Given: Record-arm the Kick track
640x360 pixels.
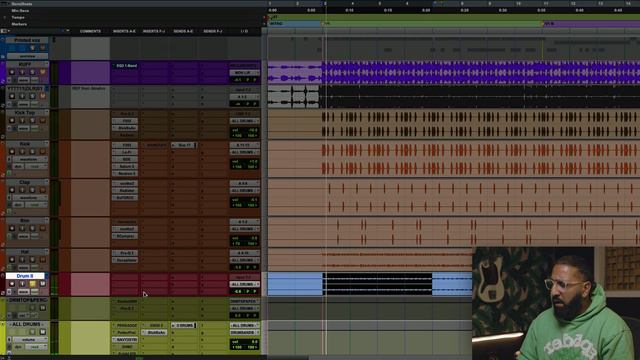Looking at the screenshot, I should point(12,151).
